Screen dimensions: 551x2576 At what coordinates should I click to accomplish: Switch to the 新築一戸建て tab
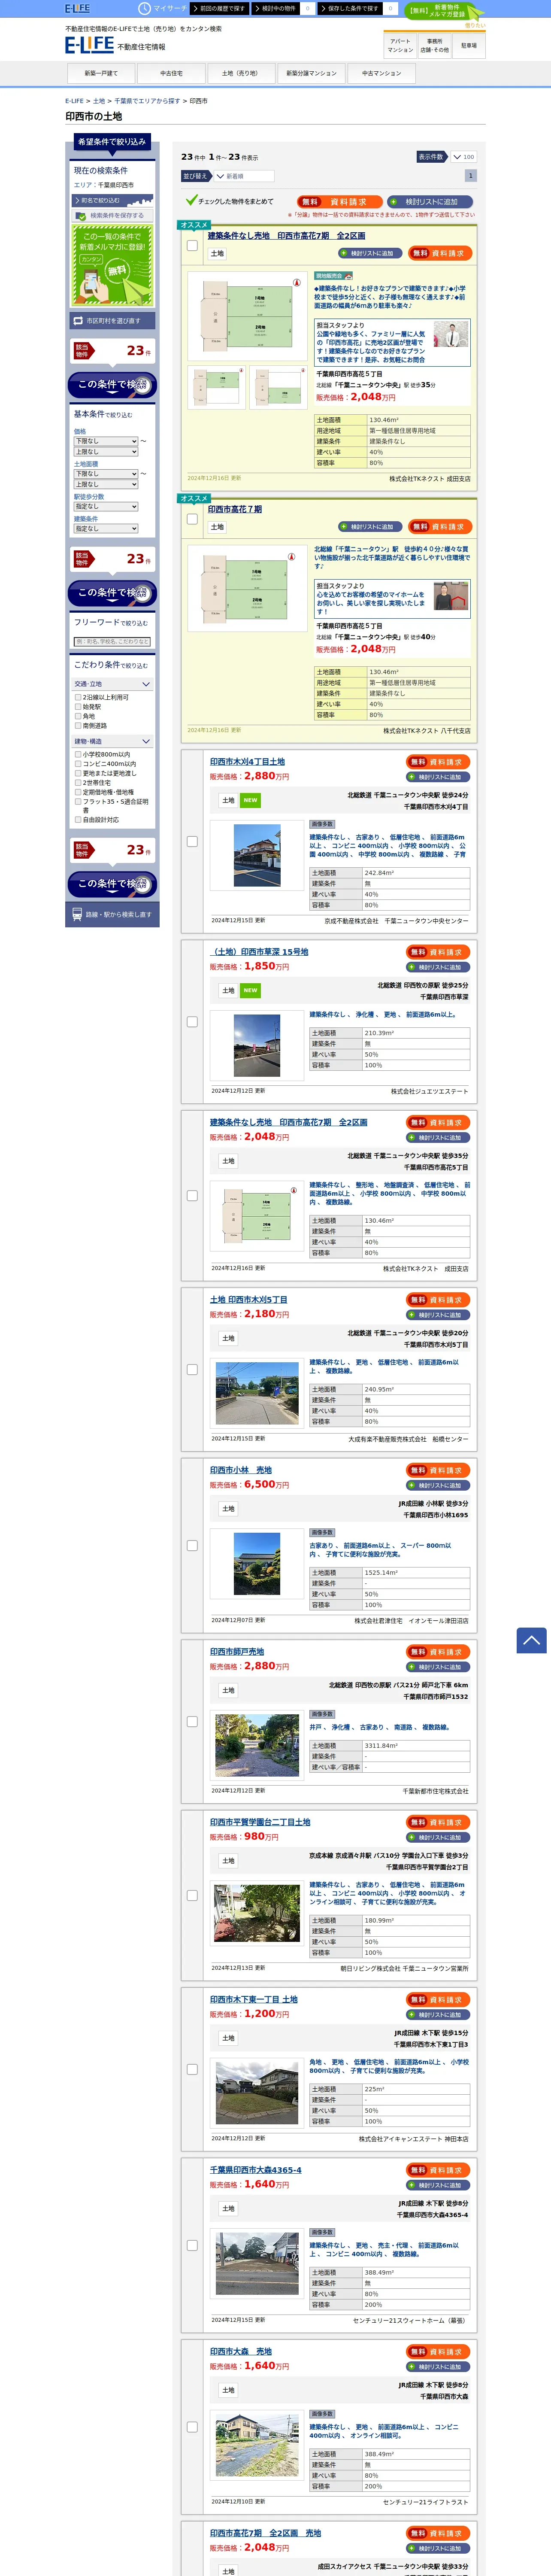pyautogui.click(x=101, y=73)
